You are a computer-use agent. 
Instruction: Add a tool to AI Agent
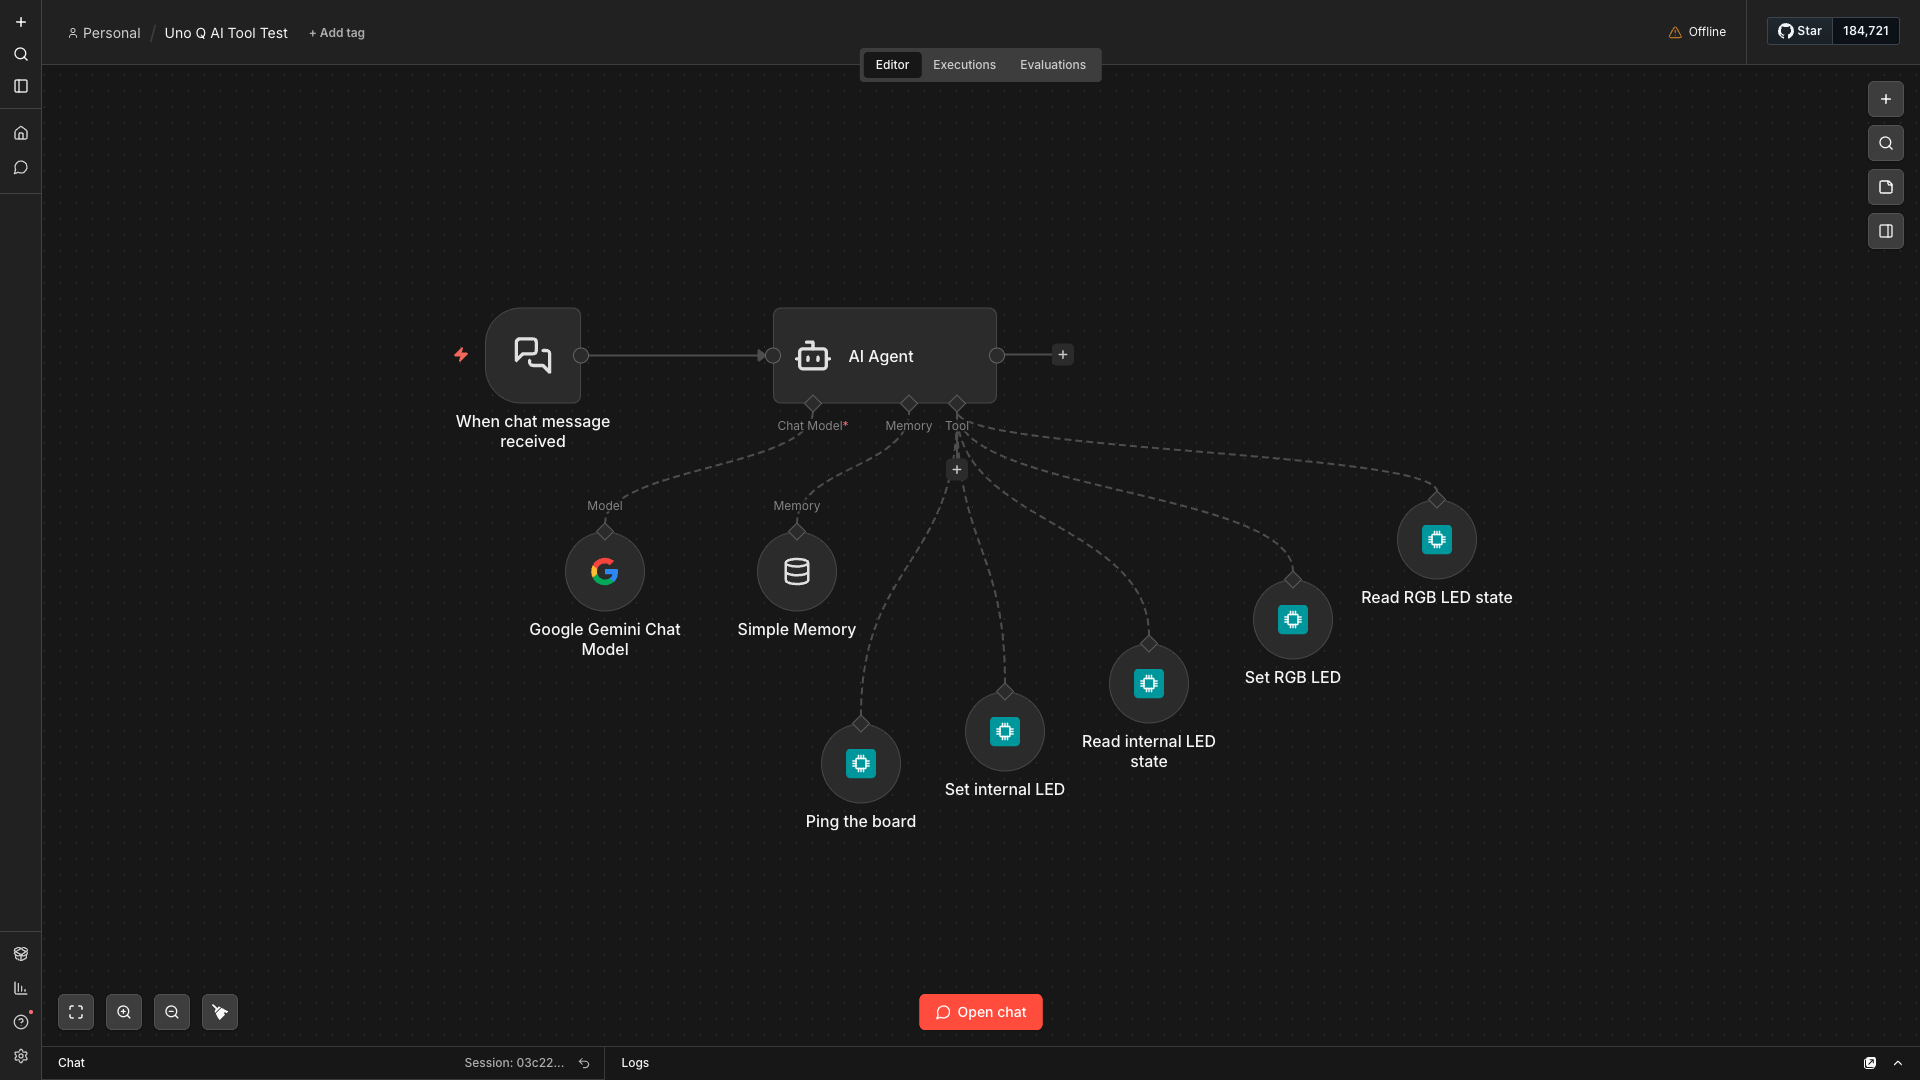coord(956,469)
